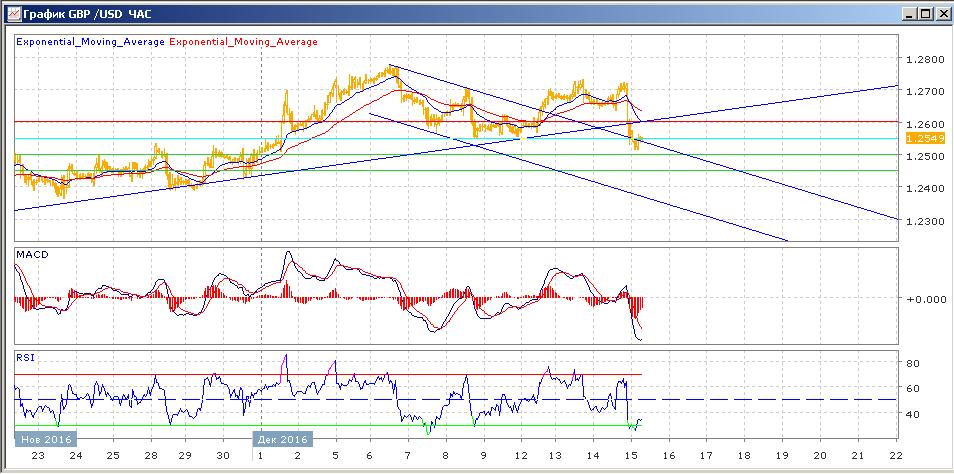Click the blue Exponential_Moving_Average label
Viewport: 954px width, 474px height.
pyautogui.click(x=91, y=42)
